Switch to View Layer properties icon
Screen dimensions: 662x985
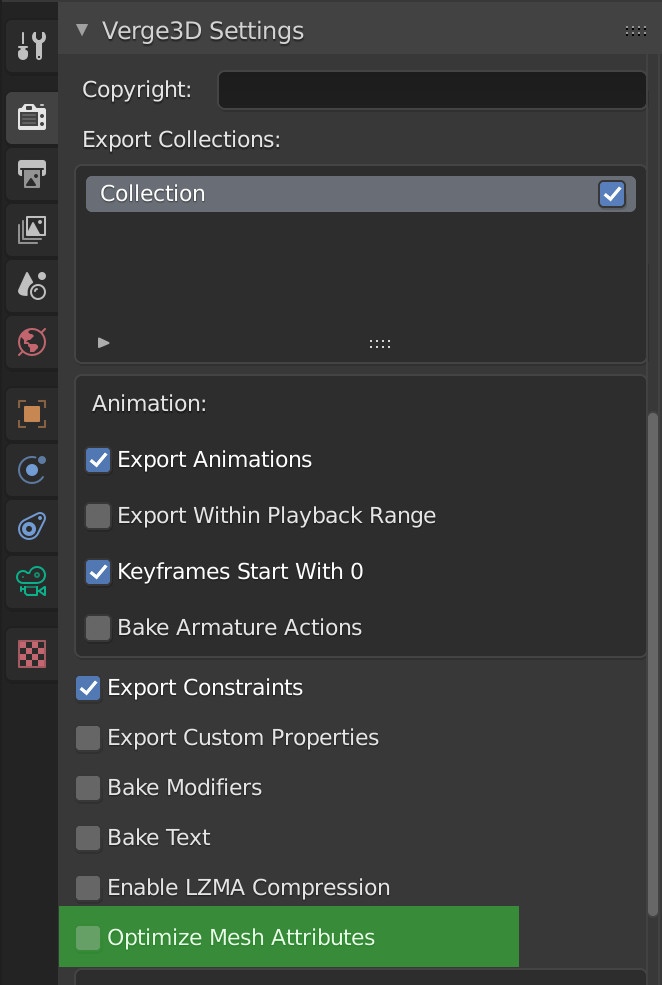tap(31, 230)
